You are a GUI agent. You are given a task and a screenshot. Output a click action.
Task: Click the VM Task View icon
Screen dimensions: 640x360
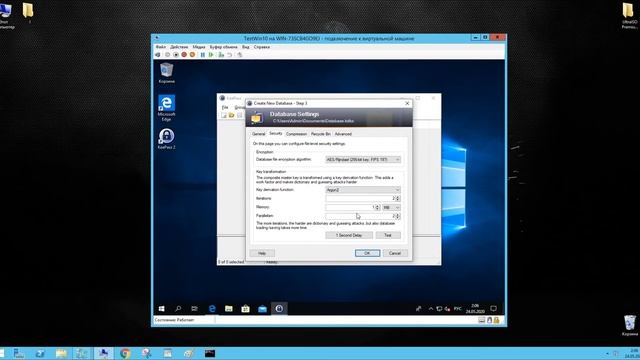194,309
